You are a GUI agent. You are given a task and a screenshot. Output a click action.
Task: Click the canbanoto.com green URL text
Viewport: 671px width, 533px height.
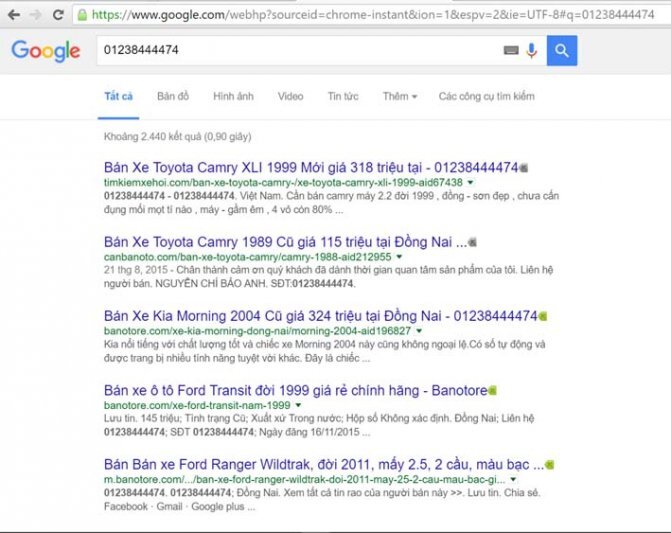[248, 257]
